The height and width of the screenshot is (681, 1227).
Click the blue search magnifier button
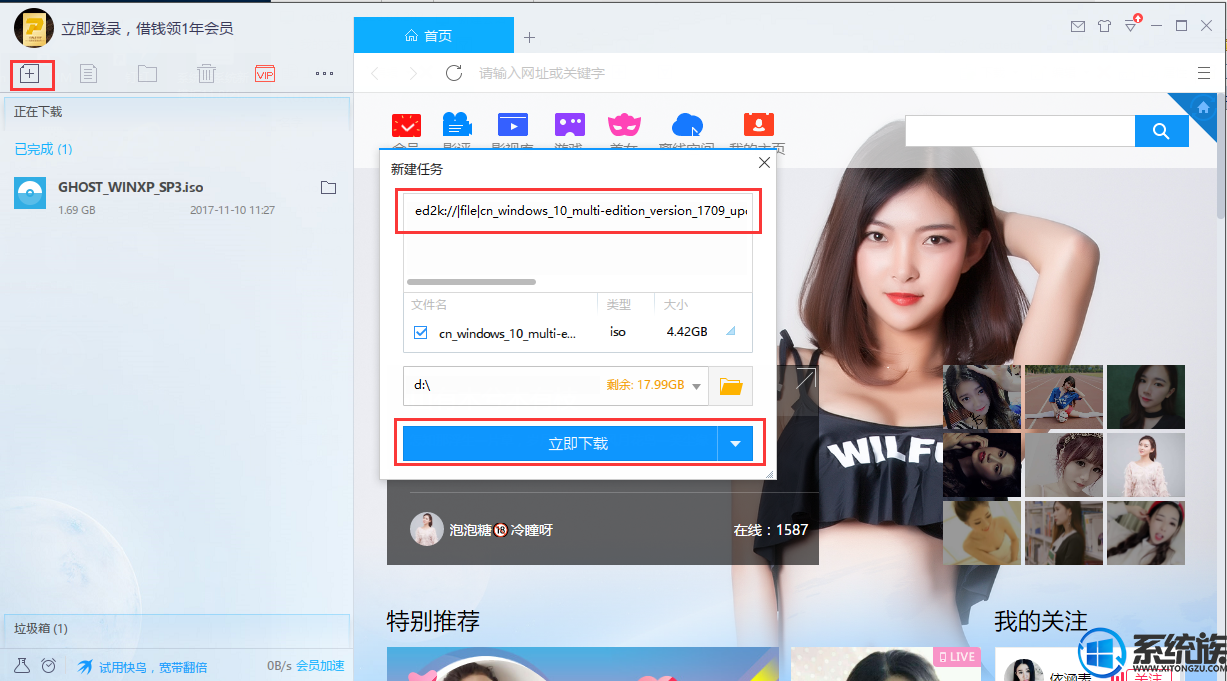(1162, 131)
